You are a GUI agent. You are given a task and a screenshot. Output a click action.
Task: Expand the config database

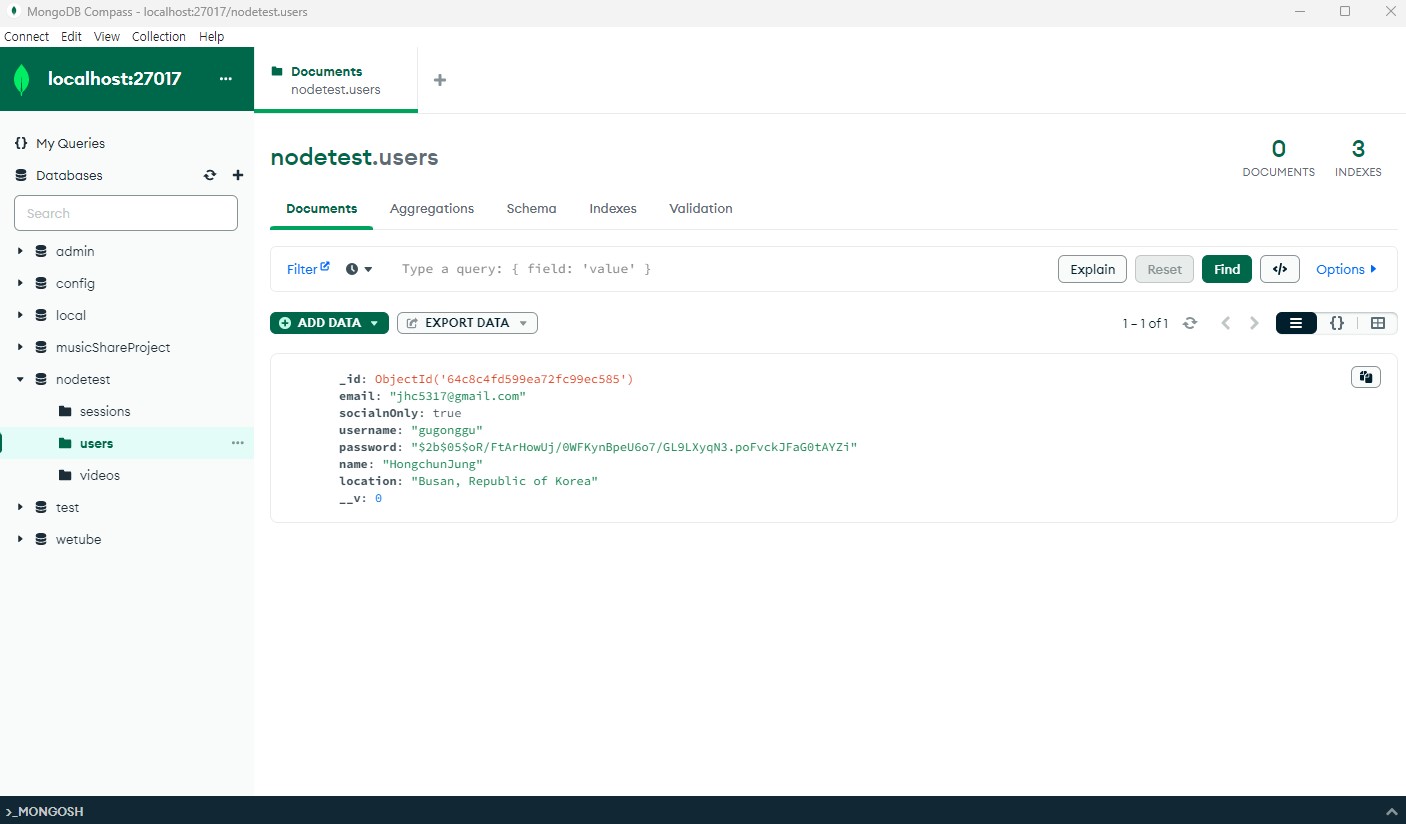coord(20,283)
